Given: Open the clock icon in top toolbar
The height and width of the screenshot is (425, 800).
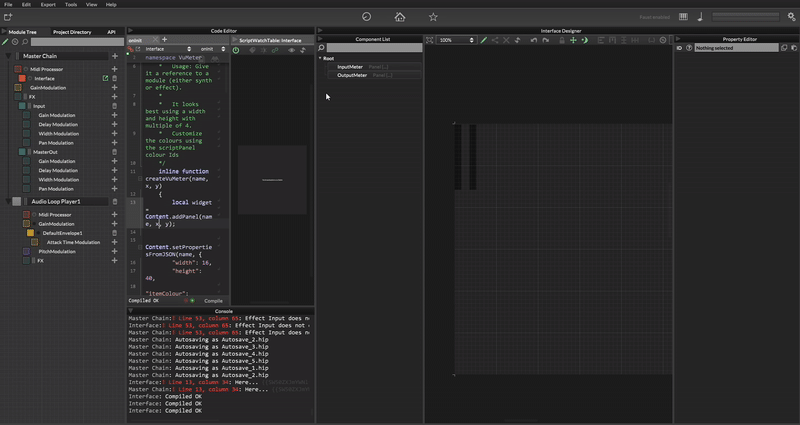Looking at the screenshot, I should click(366, 17).
